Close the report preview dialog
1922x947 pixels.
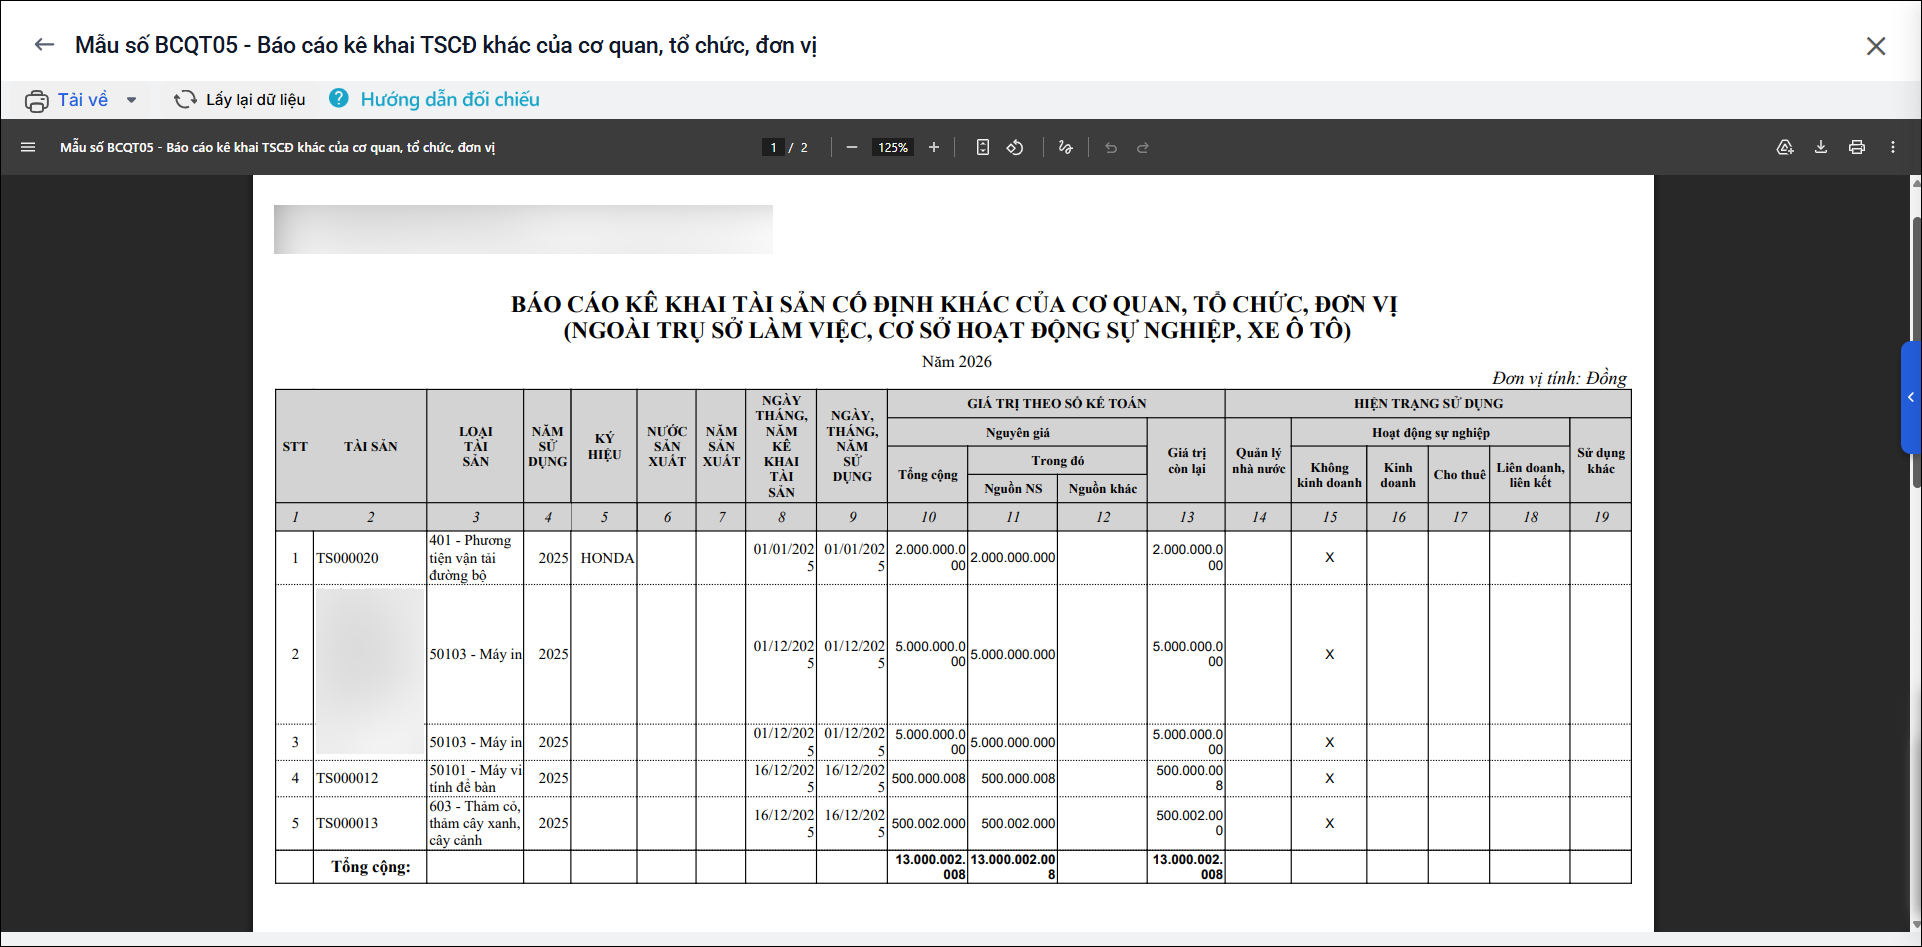pos(1876,46)
